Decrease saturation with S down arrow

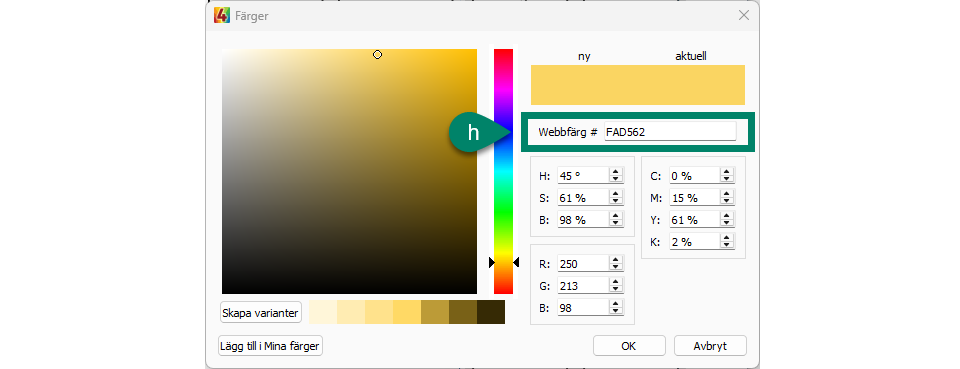615,201
